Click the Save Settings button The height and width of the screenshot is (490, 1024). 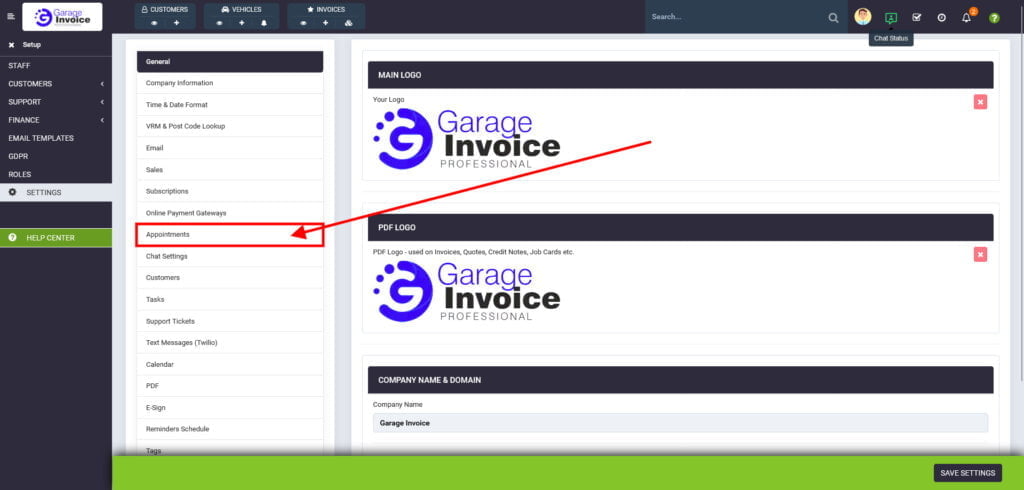(x=967, y=473)
